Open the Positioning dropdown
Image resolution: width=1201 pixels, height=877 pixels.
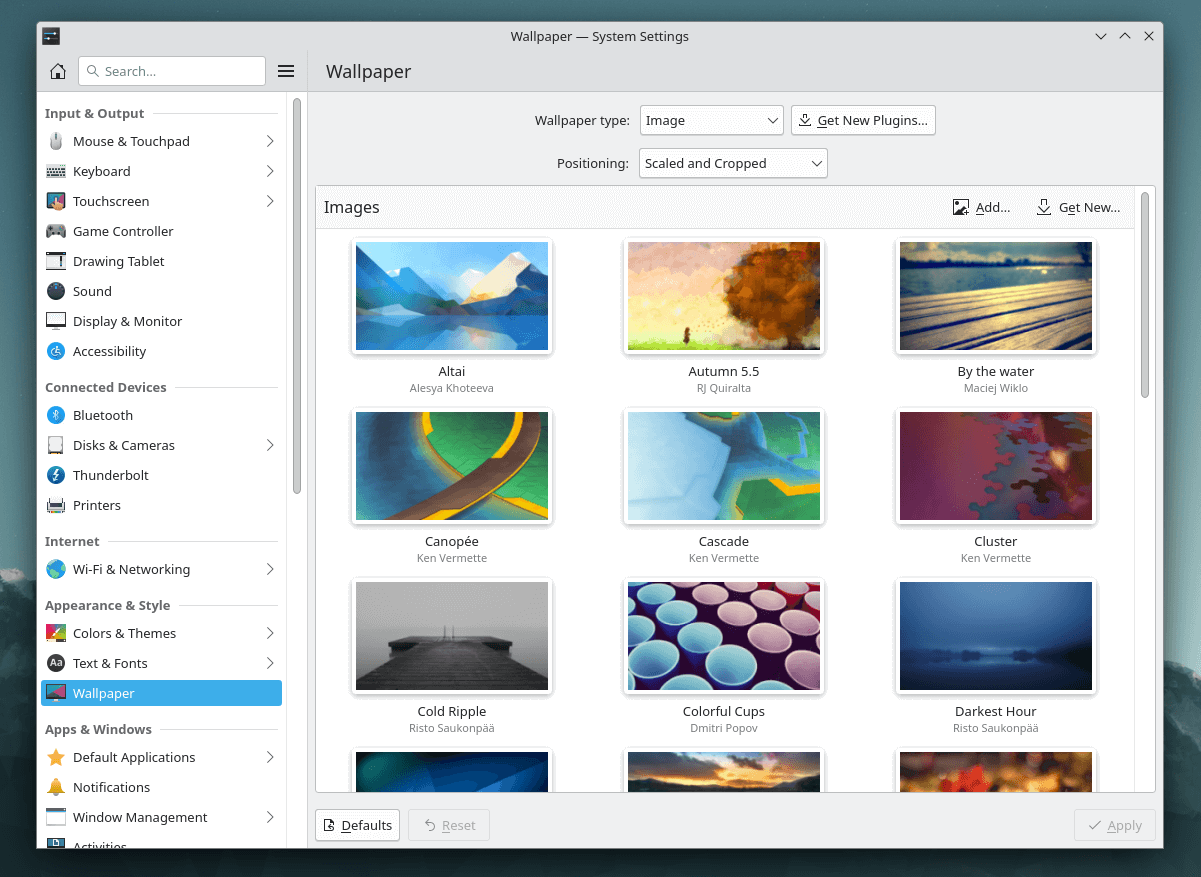click(x=733, y=162)
